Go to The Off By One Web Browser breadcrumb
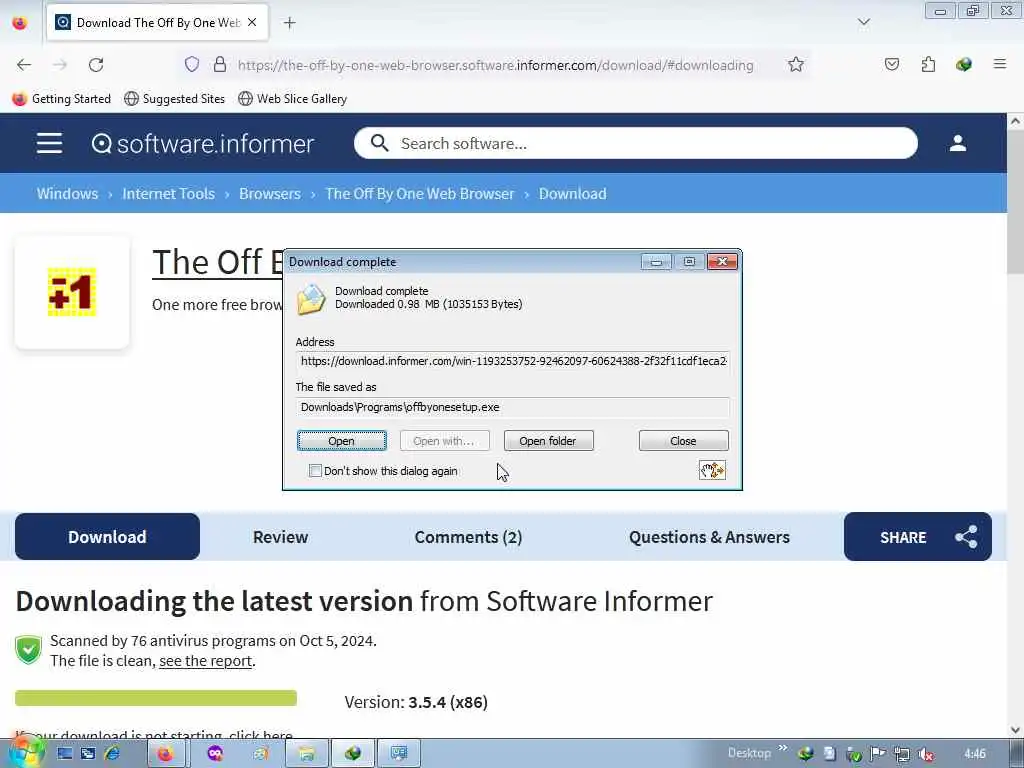 click(x=420, y=194)
